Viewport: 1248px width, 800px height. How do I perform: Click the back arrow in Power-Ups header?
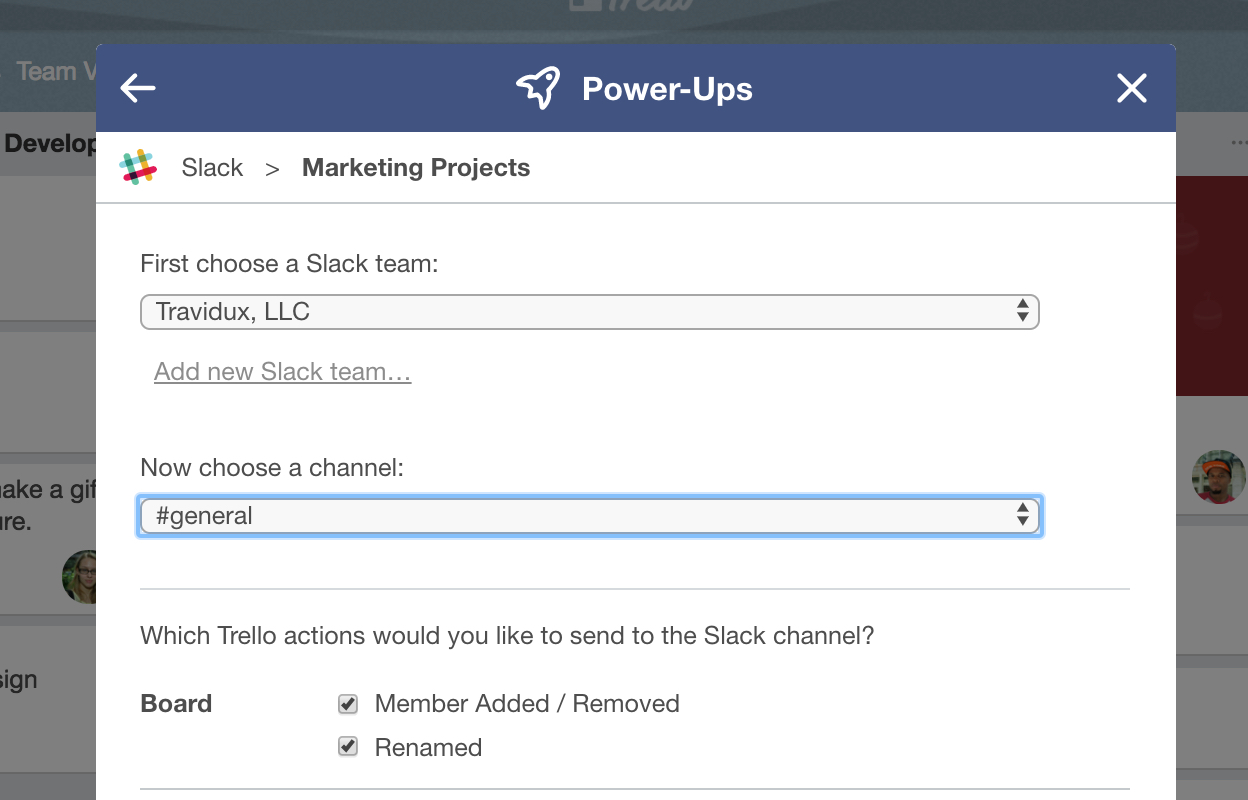click(x=137, y=88)
